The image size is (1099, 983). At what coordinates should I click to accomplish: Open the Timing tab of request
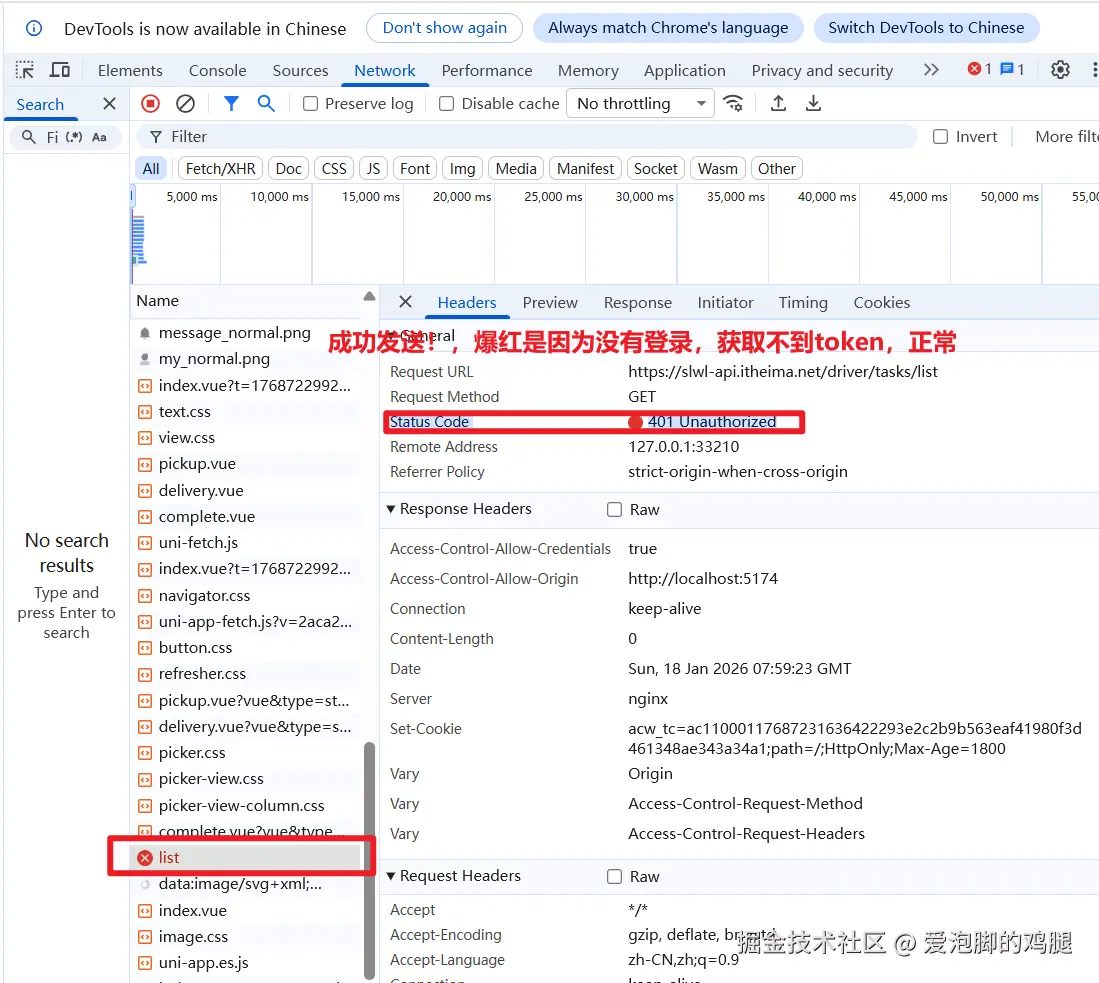(x=803, y=303)
